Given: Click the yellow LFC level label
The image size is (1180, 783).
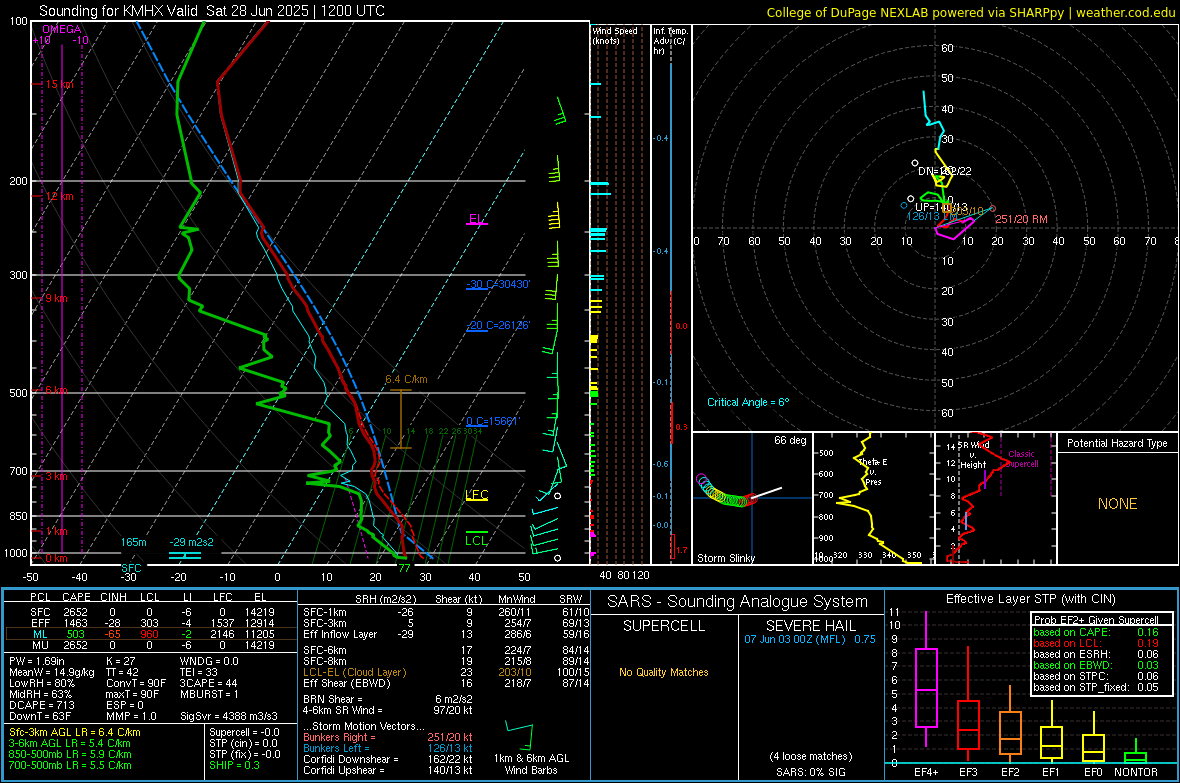Looking at the screenshot, I should click(477, 495).
